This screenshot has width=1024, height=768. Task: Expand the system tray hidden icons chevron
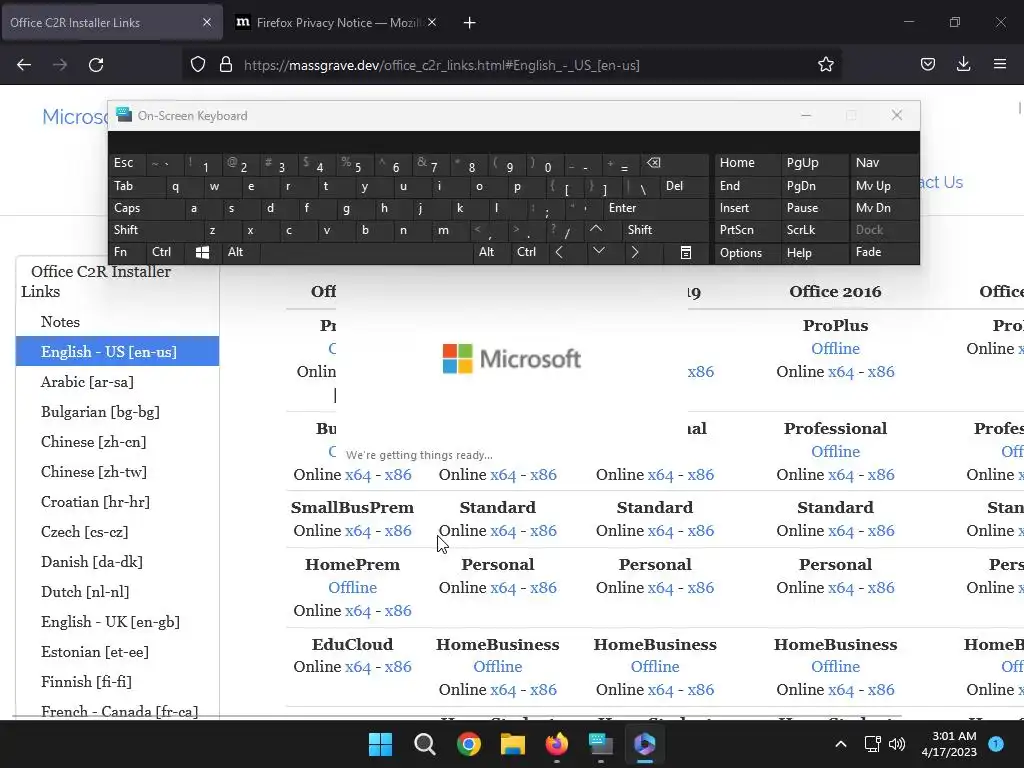click(841, 744)
